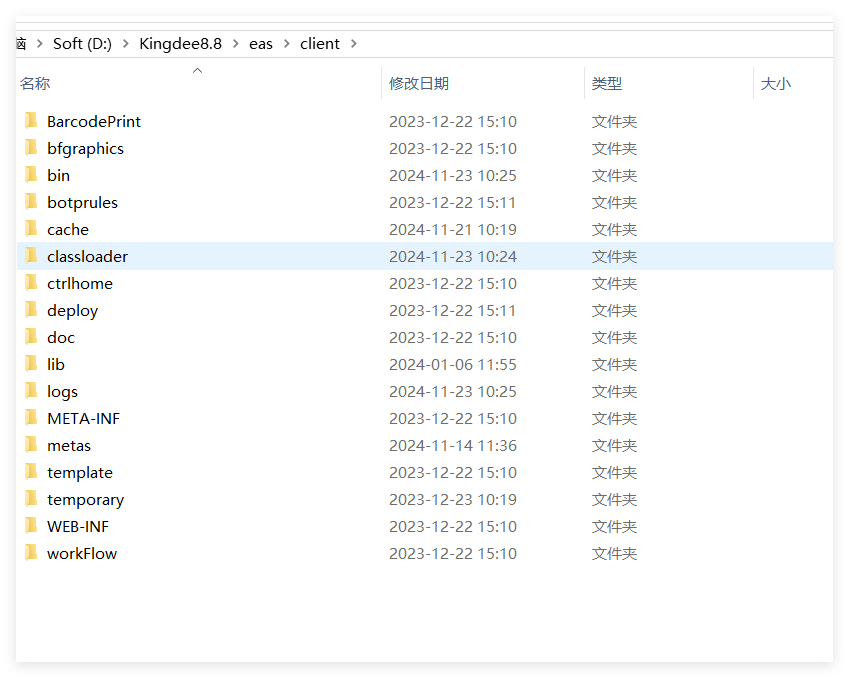Click the classloader folder icon

point(31,256)
